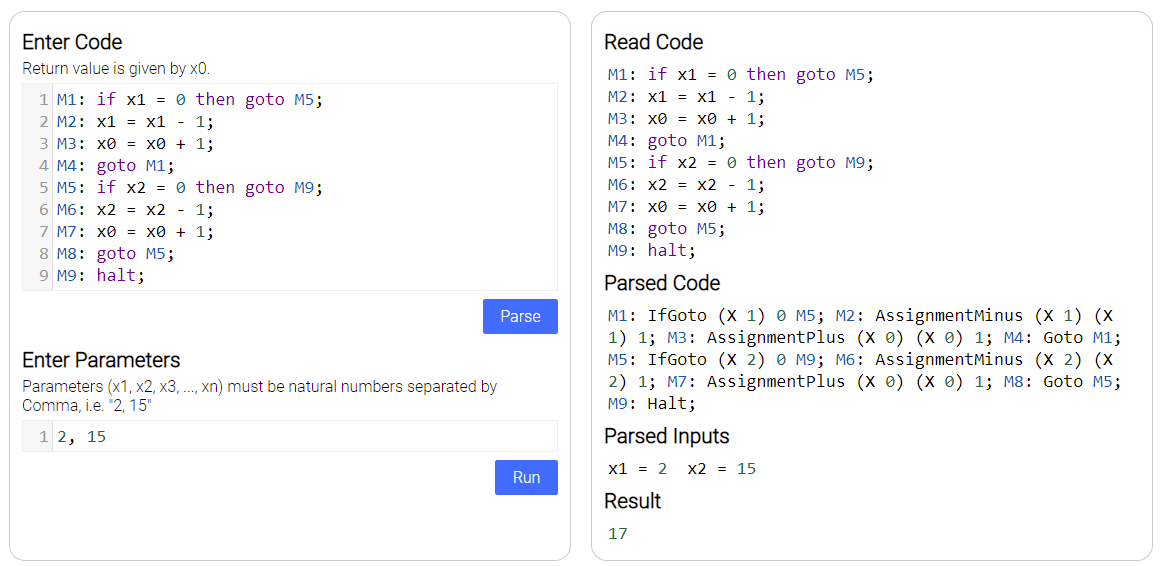Click 'M8: goto M5;' in Read Code panel
The image size is (1166, 566).
point(666,228)
